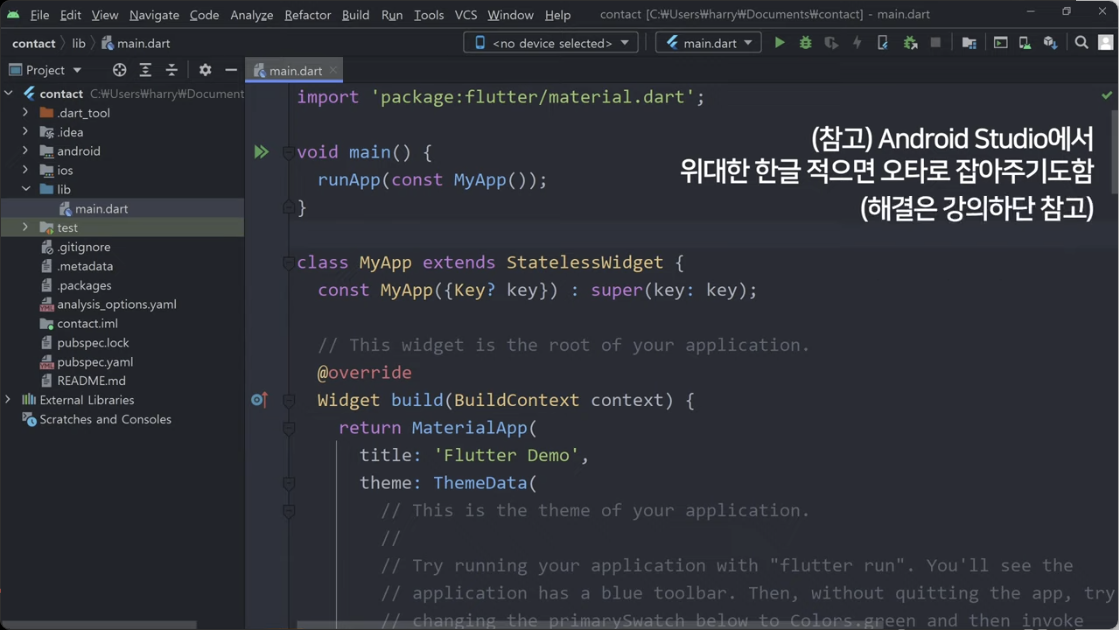Collapse the contact project root
This screenshot has width=1119, height=630.
pyautogui.click(x=9, y=93)
